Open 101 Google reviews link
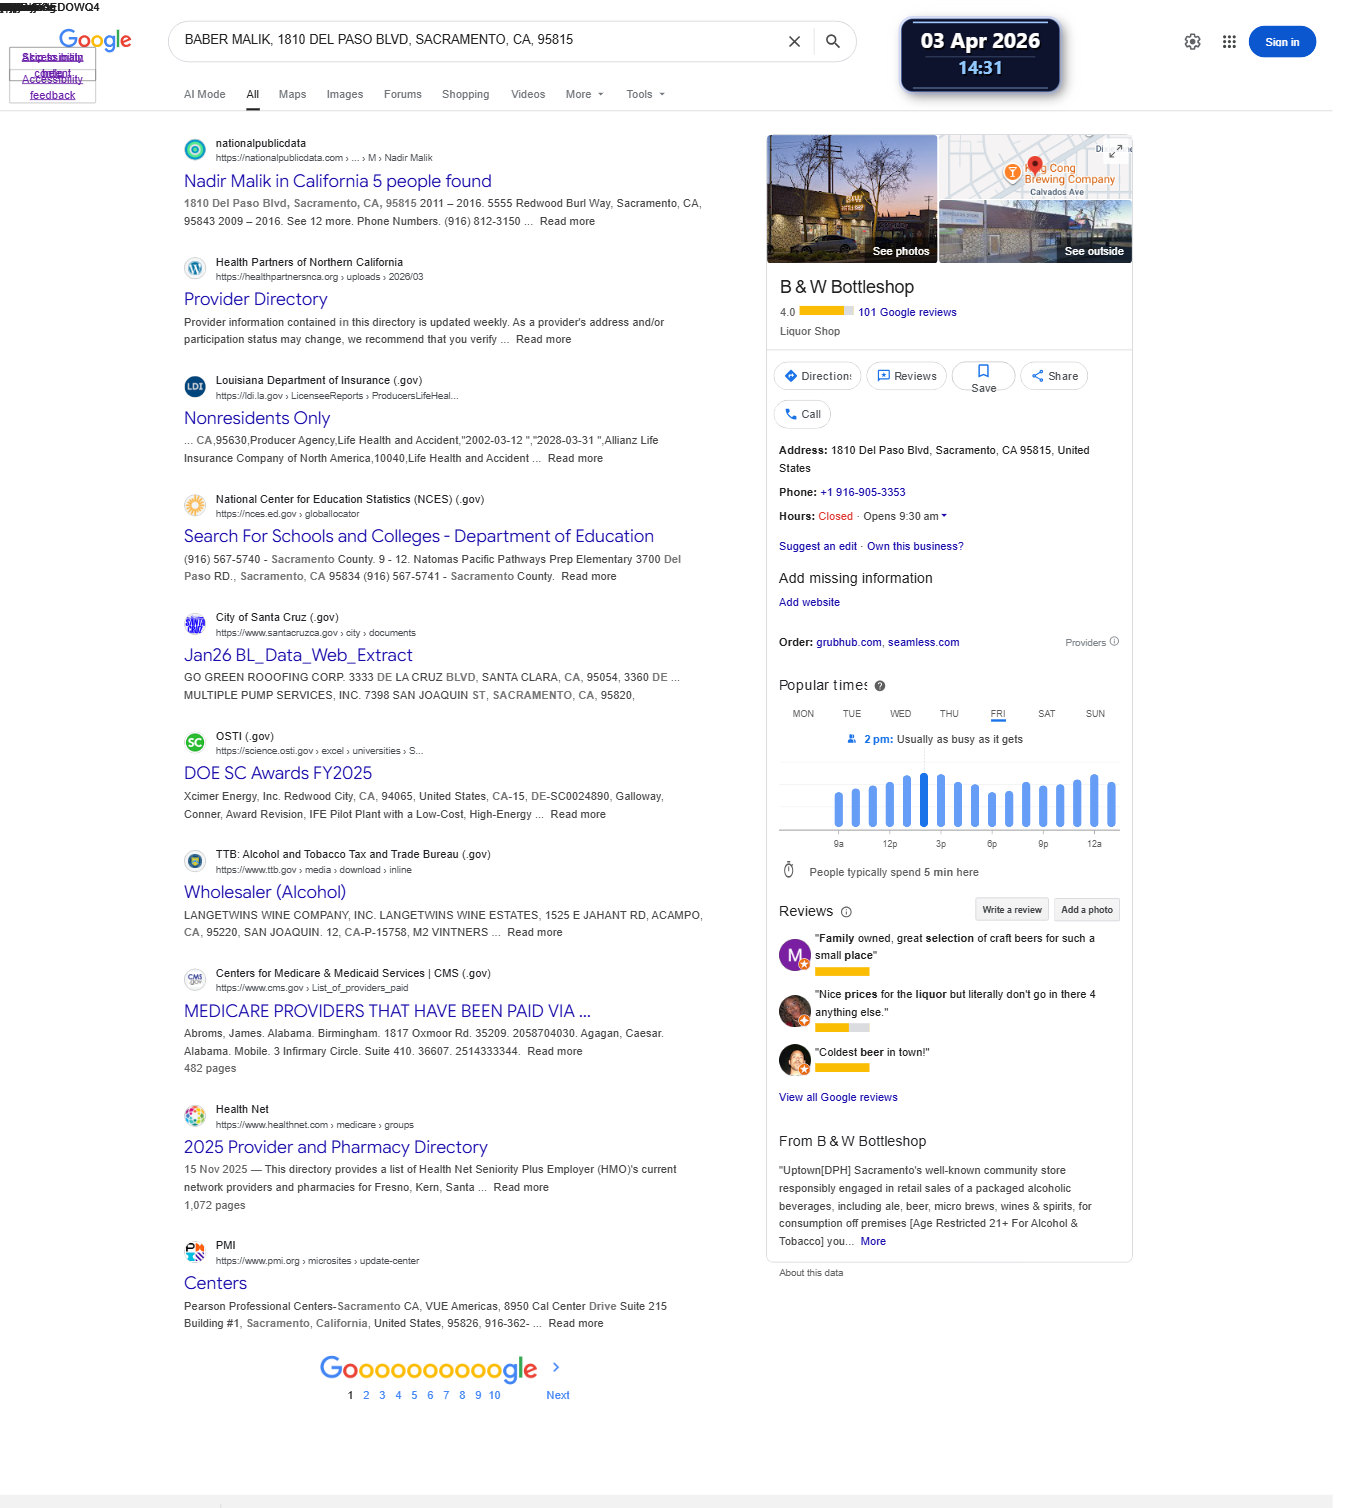This screenshot has width=1348, height=1508. pos(907,312)
